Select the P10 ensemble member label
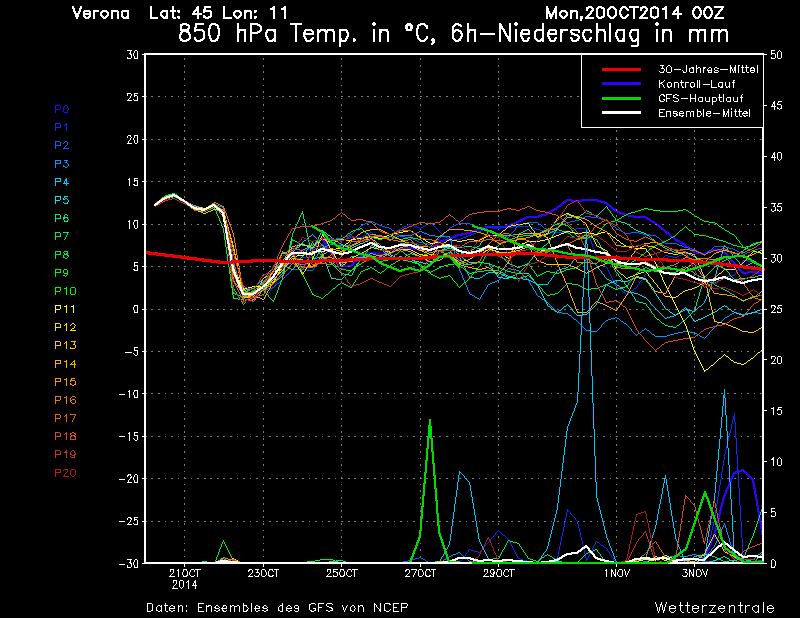800x618 pixels. click(63, 291)
